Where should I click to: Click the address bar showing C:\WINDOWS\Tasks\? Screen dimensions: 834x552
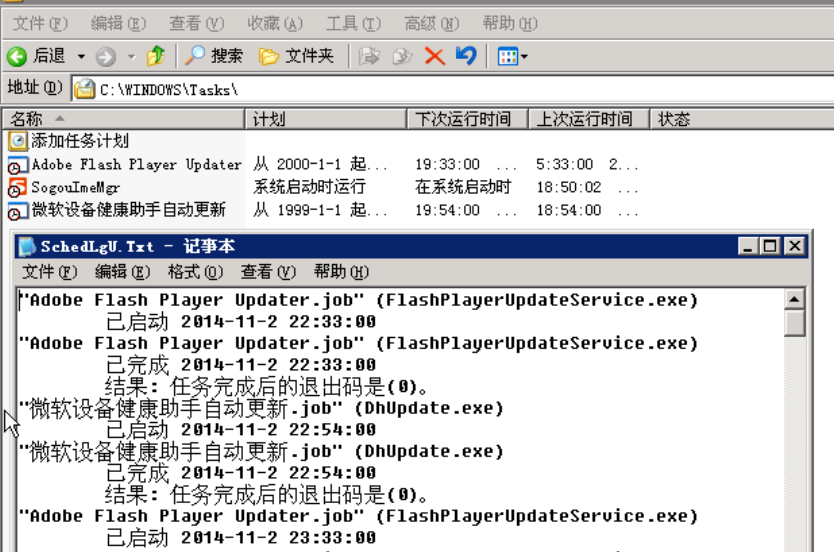point(452,89)
